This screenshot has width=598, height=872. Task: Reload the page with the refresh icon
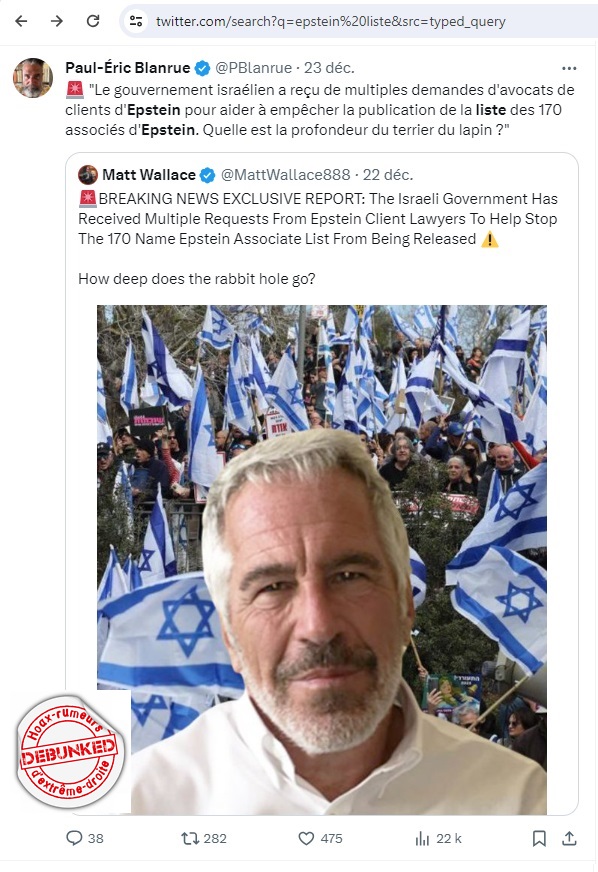coord(93,21)
